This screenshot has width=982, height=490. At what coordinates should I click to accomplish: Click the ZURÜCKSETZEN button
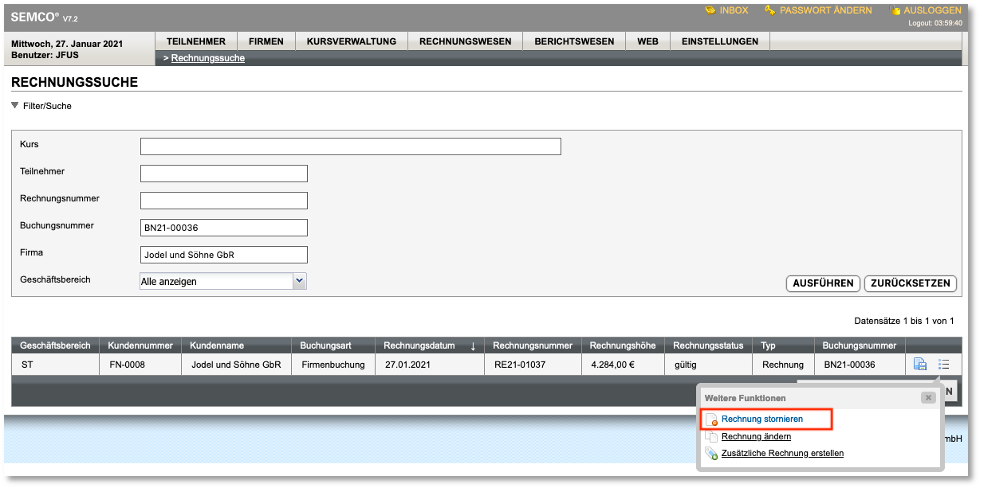911,283
